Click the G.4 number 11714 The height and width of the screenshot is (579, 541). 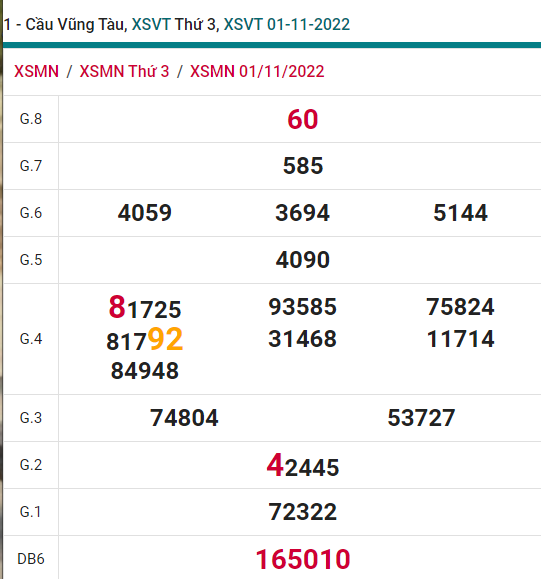click(460, 339)
